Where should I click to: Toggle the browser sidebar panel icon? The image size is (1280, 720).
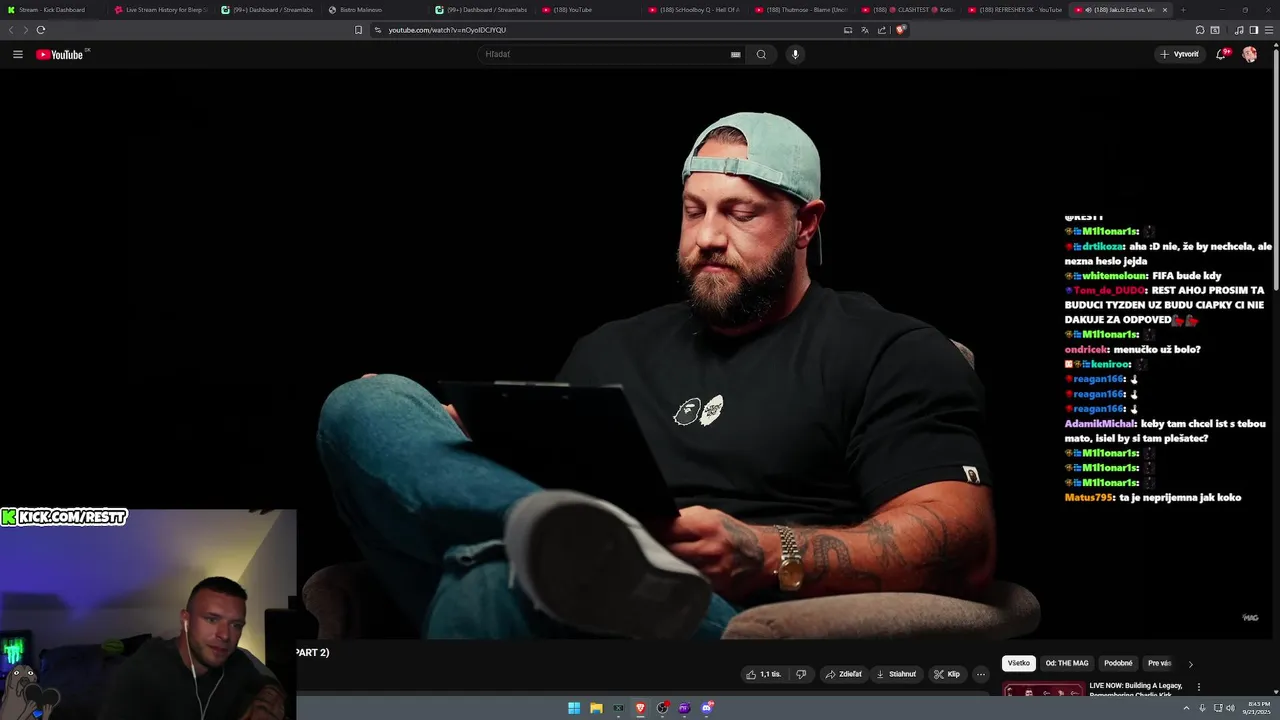click(x=1254, y=30)
